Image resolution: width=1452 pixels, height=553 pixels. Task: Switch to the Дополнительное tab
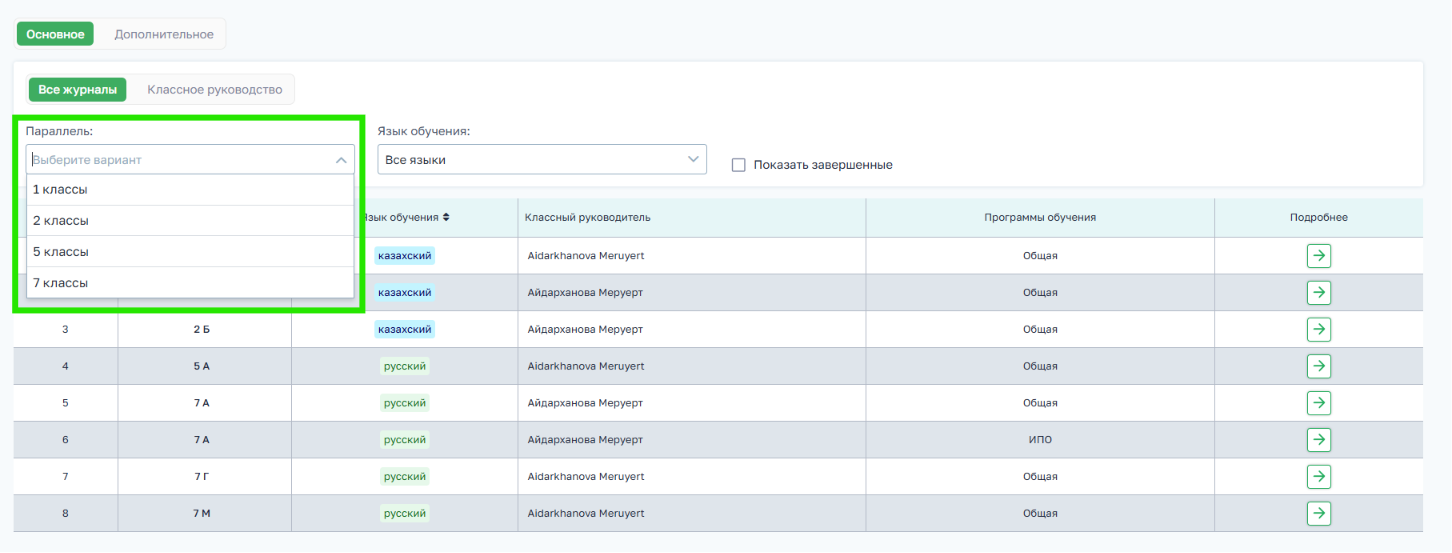[x=164, y=34]
